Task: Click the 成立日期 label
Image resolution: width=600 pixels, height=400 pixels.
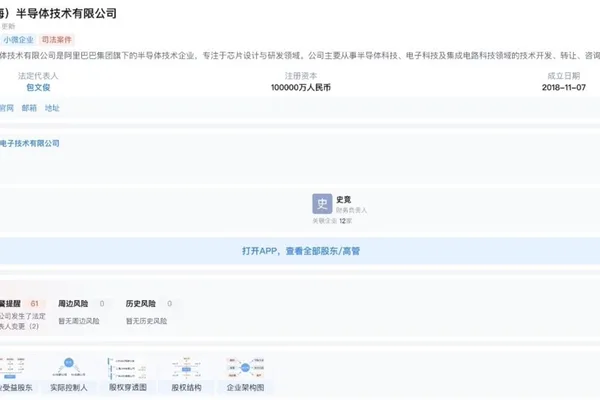Action: point(564,76)
